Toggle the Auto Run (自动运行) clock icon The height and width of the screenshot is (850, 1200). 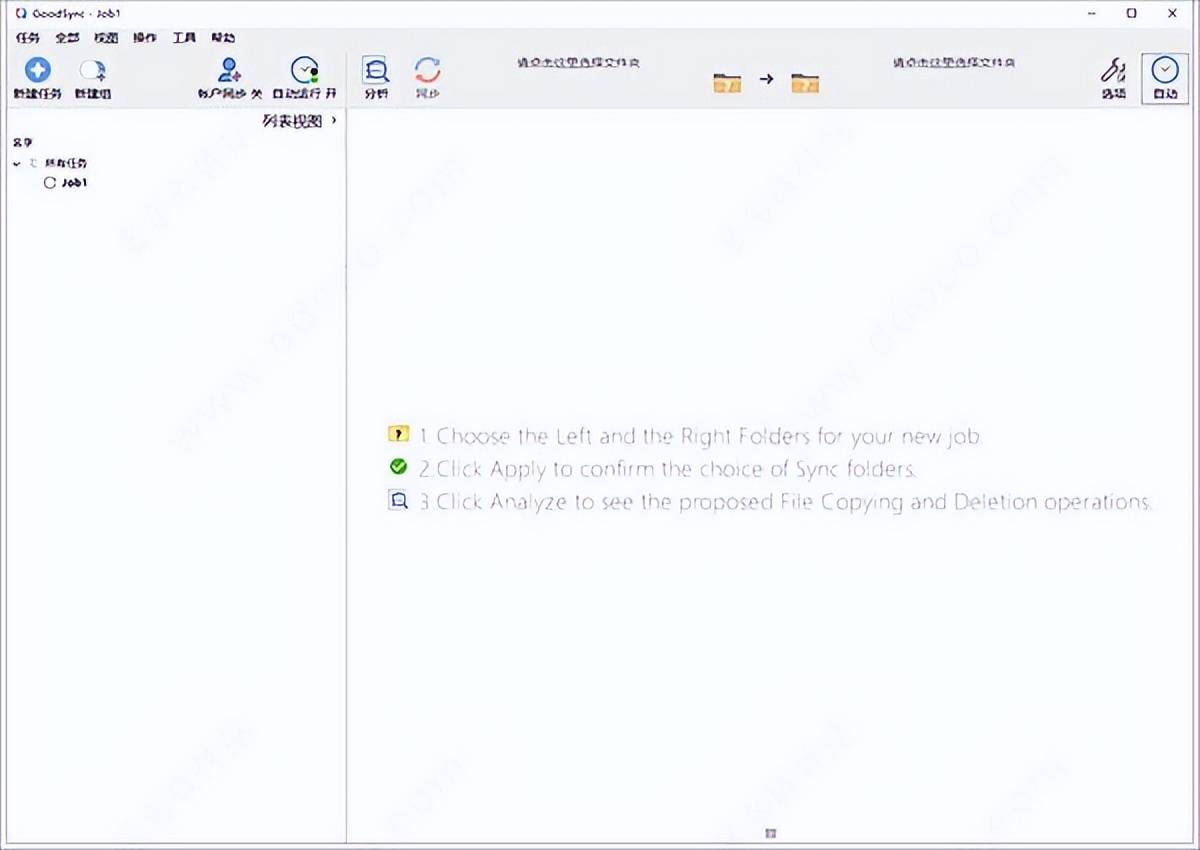(304, 71)
